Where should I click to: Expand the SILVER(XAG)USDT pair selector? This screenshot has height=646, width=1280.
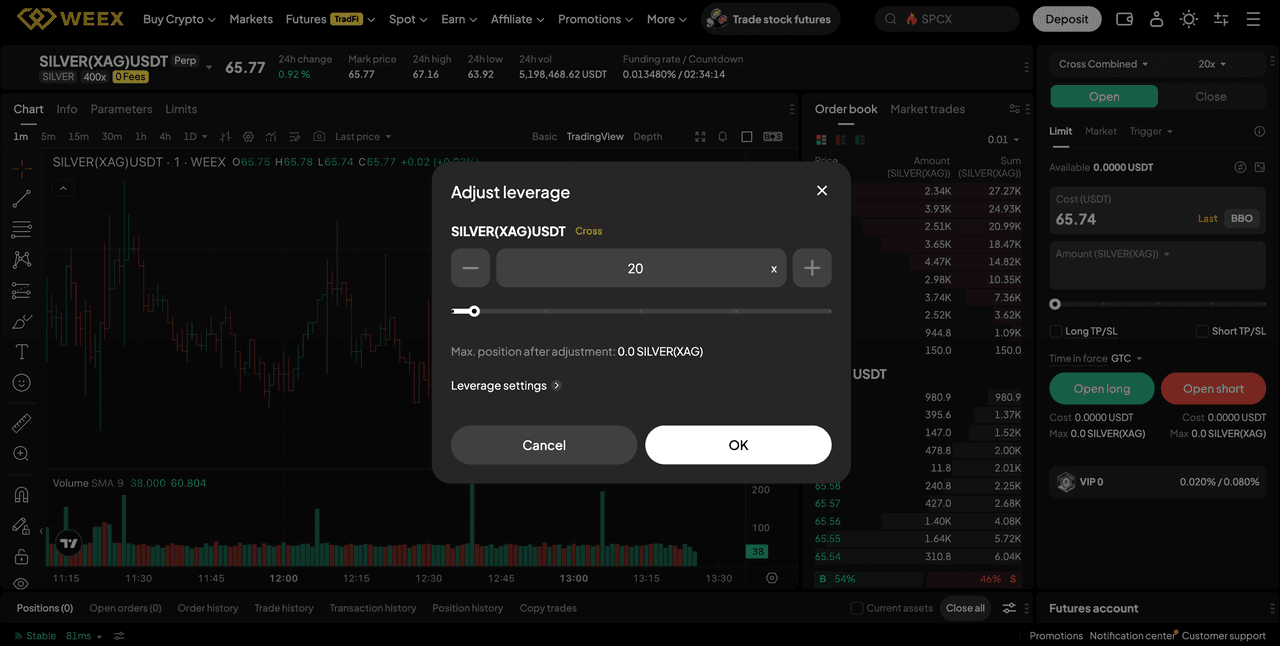pos(209,68)
